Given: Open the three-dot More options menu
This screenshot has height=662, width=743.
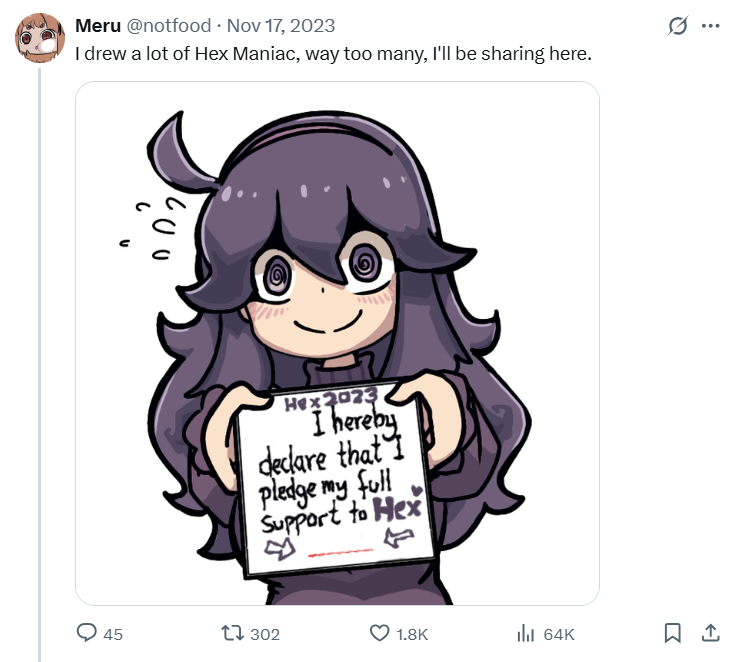Looking at the screenshot, I should 711,26.
